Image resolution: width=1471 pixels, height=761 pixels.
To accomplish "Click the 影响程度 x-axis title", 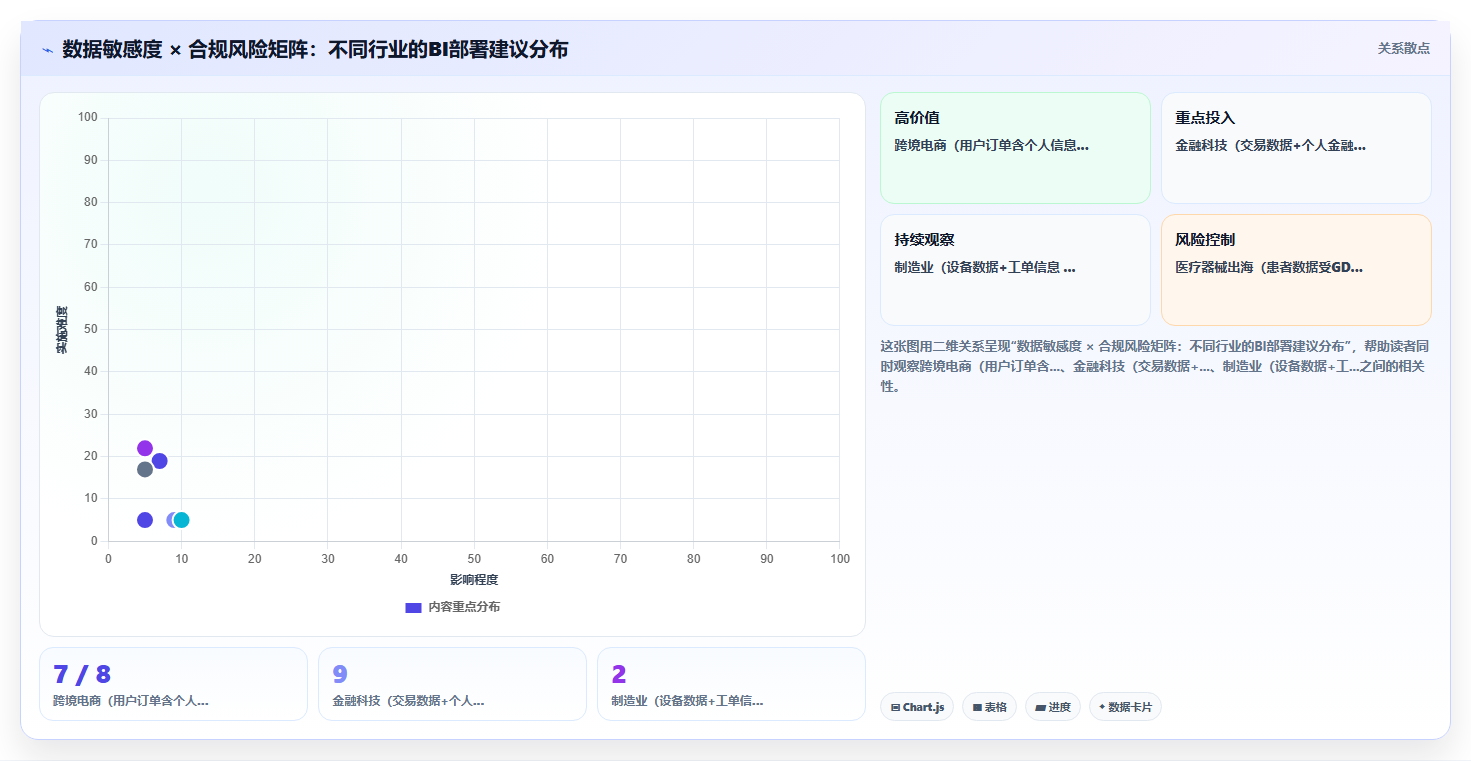I will click(x=474, y=580).
